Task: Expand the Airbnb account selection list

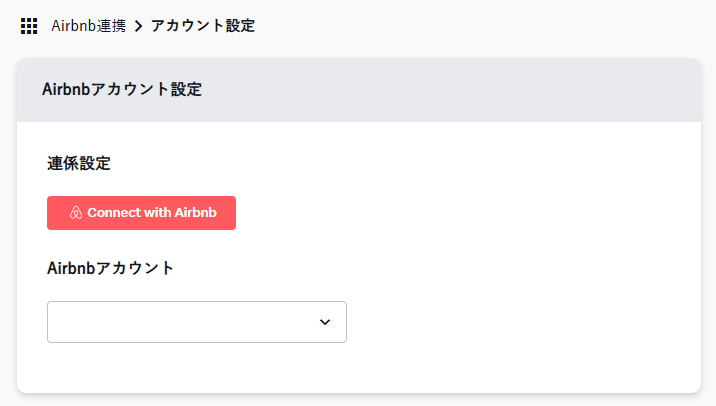Action: 196,322
